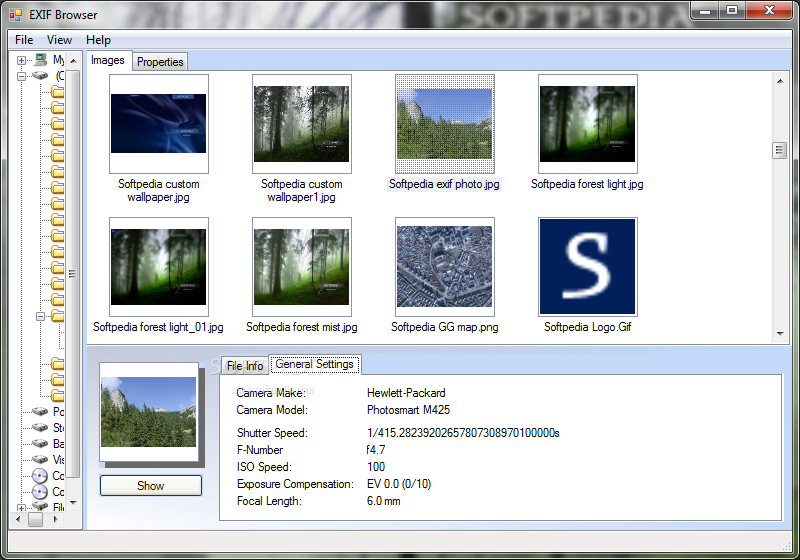Select Softpedia forest mist.jpg thumbnail
800x560 pixels.
coord(302,267)
